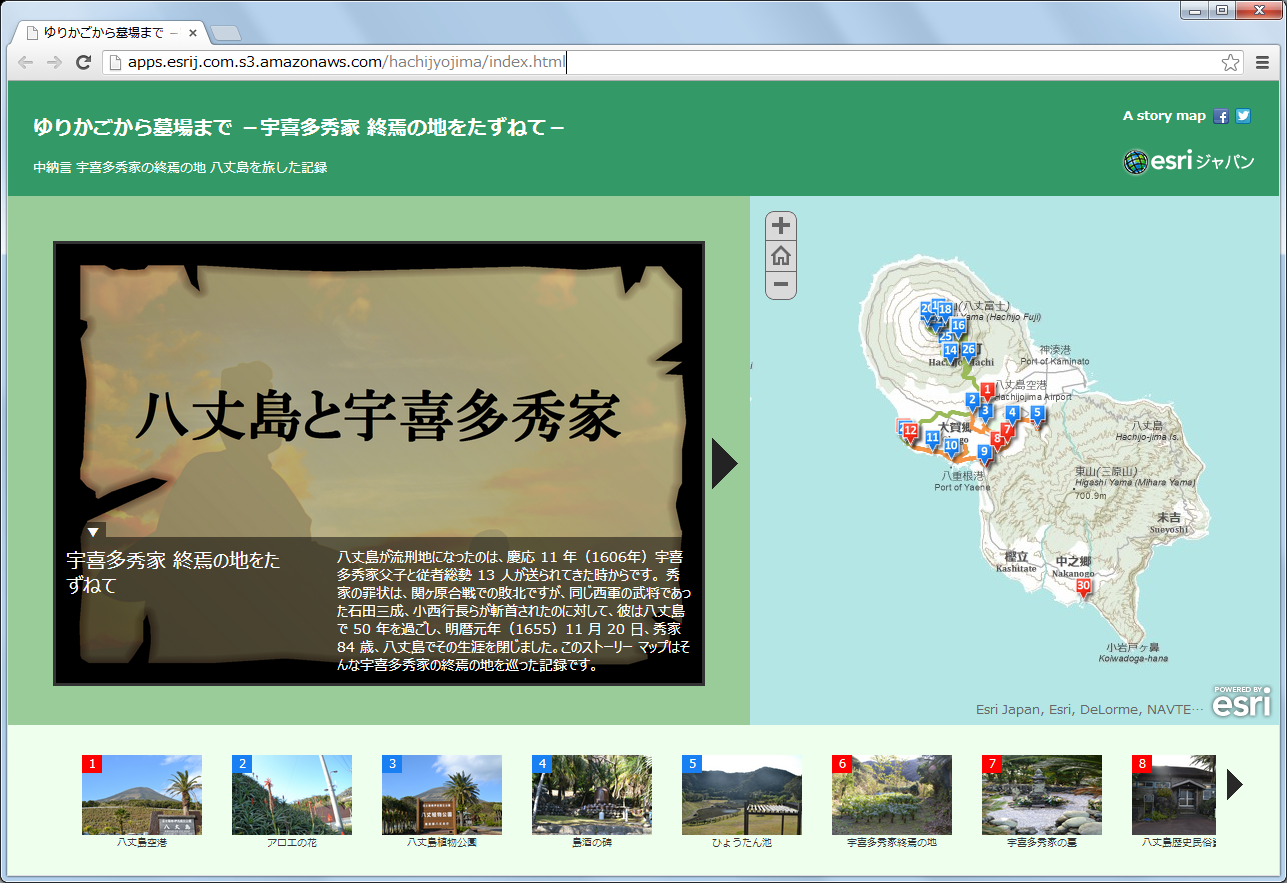Image resolution: width=1287 pixels, height=883 pixels.
Task: Select blue map marker number 26
Action: tap(968, 351)
